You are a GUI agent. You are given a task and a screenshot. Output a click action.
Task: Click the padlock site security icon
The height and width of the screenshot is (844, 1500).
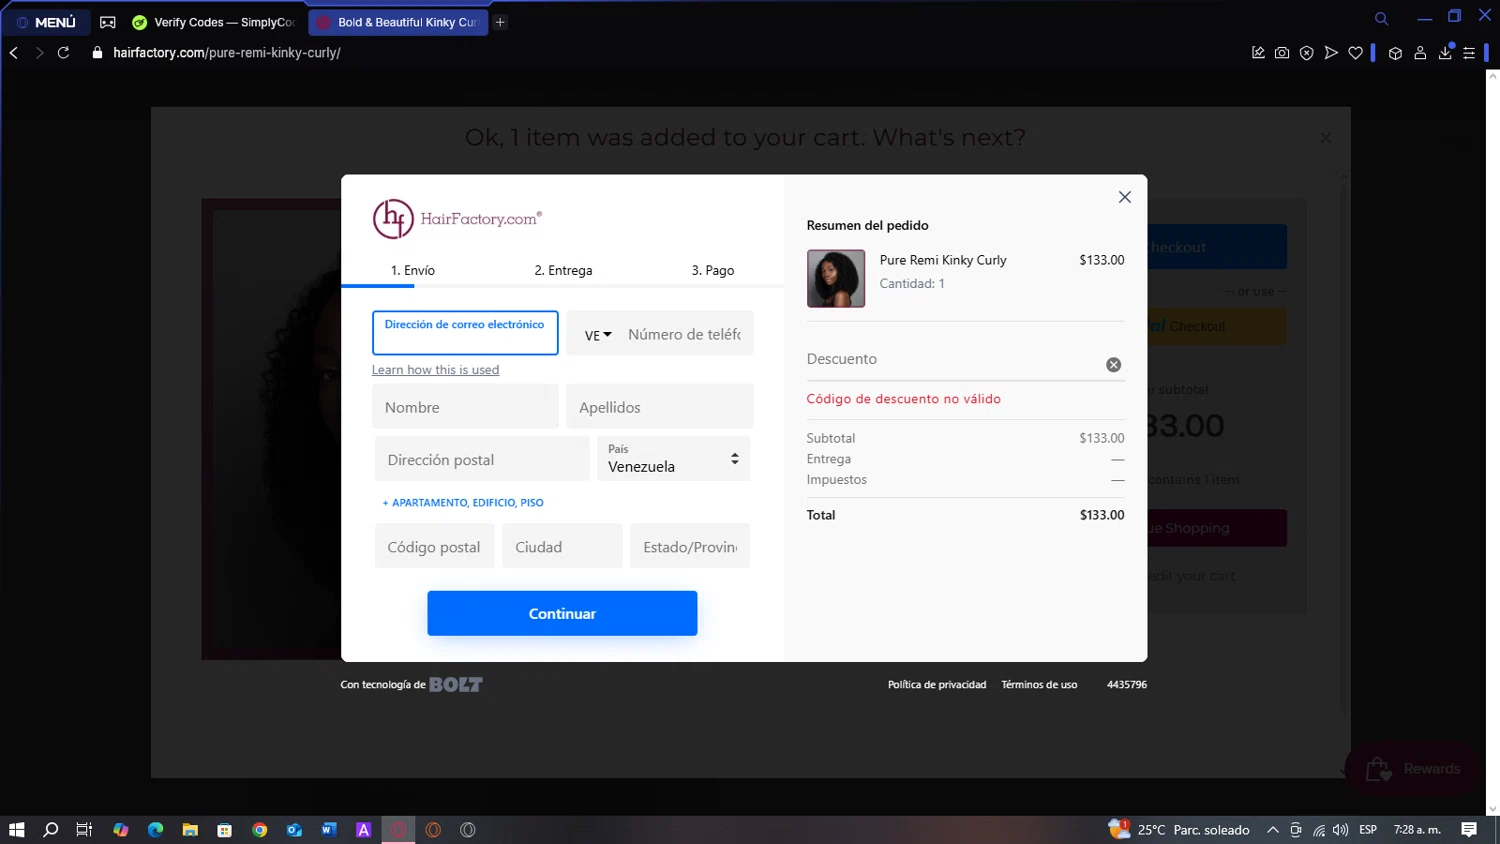[x=97, y=53]
